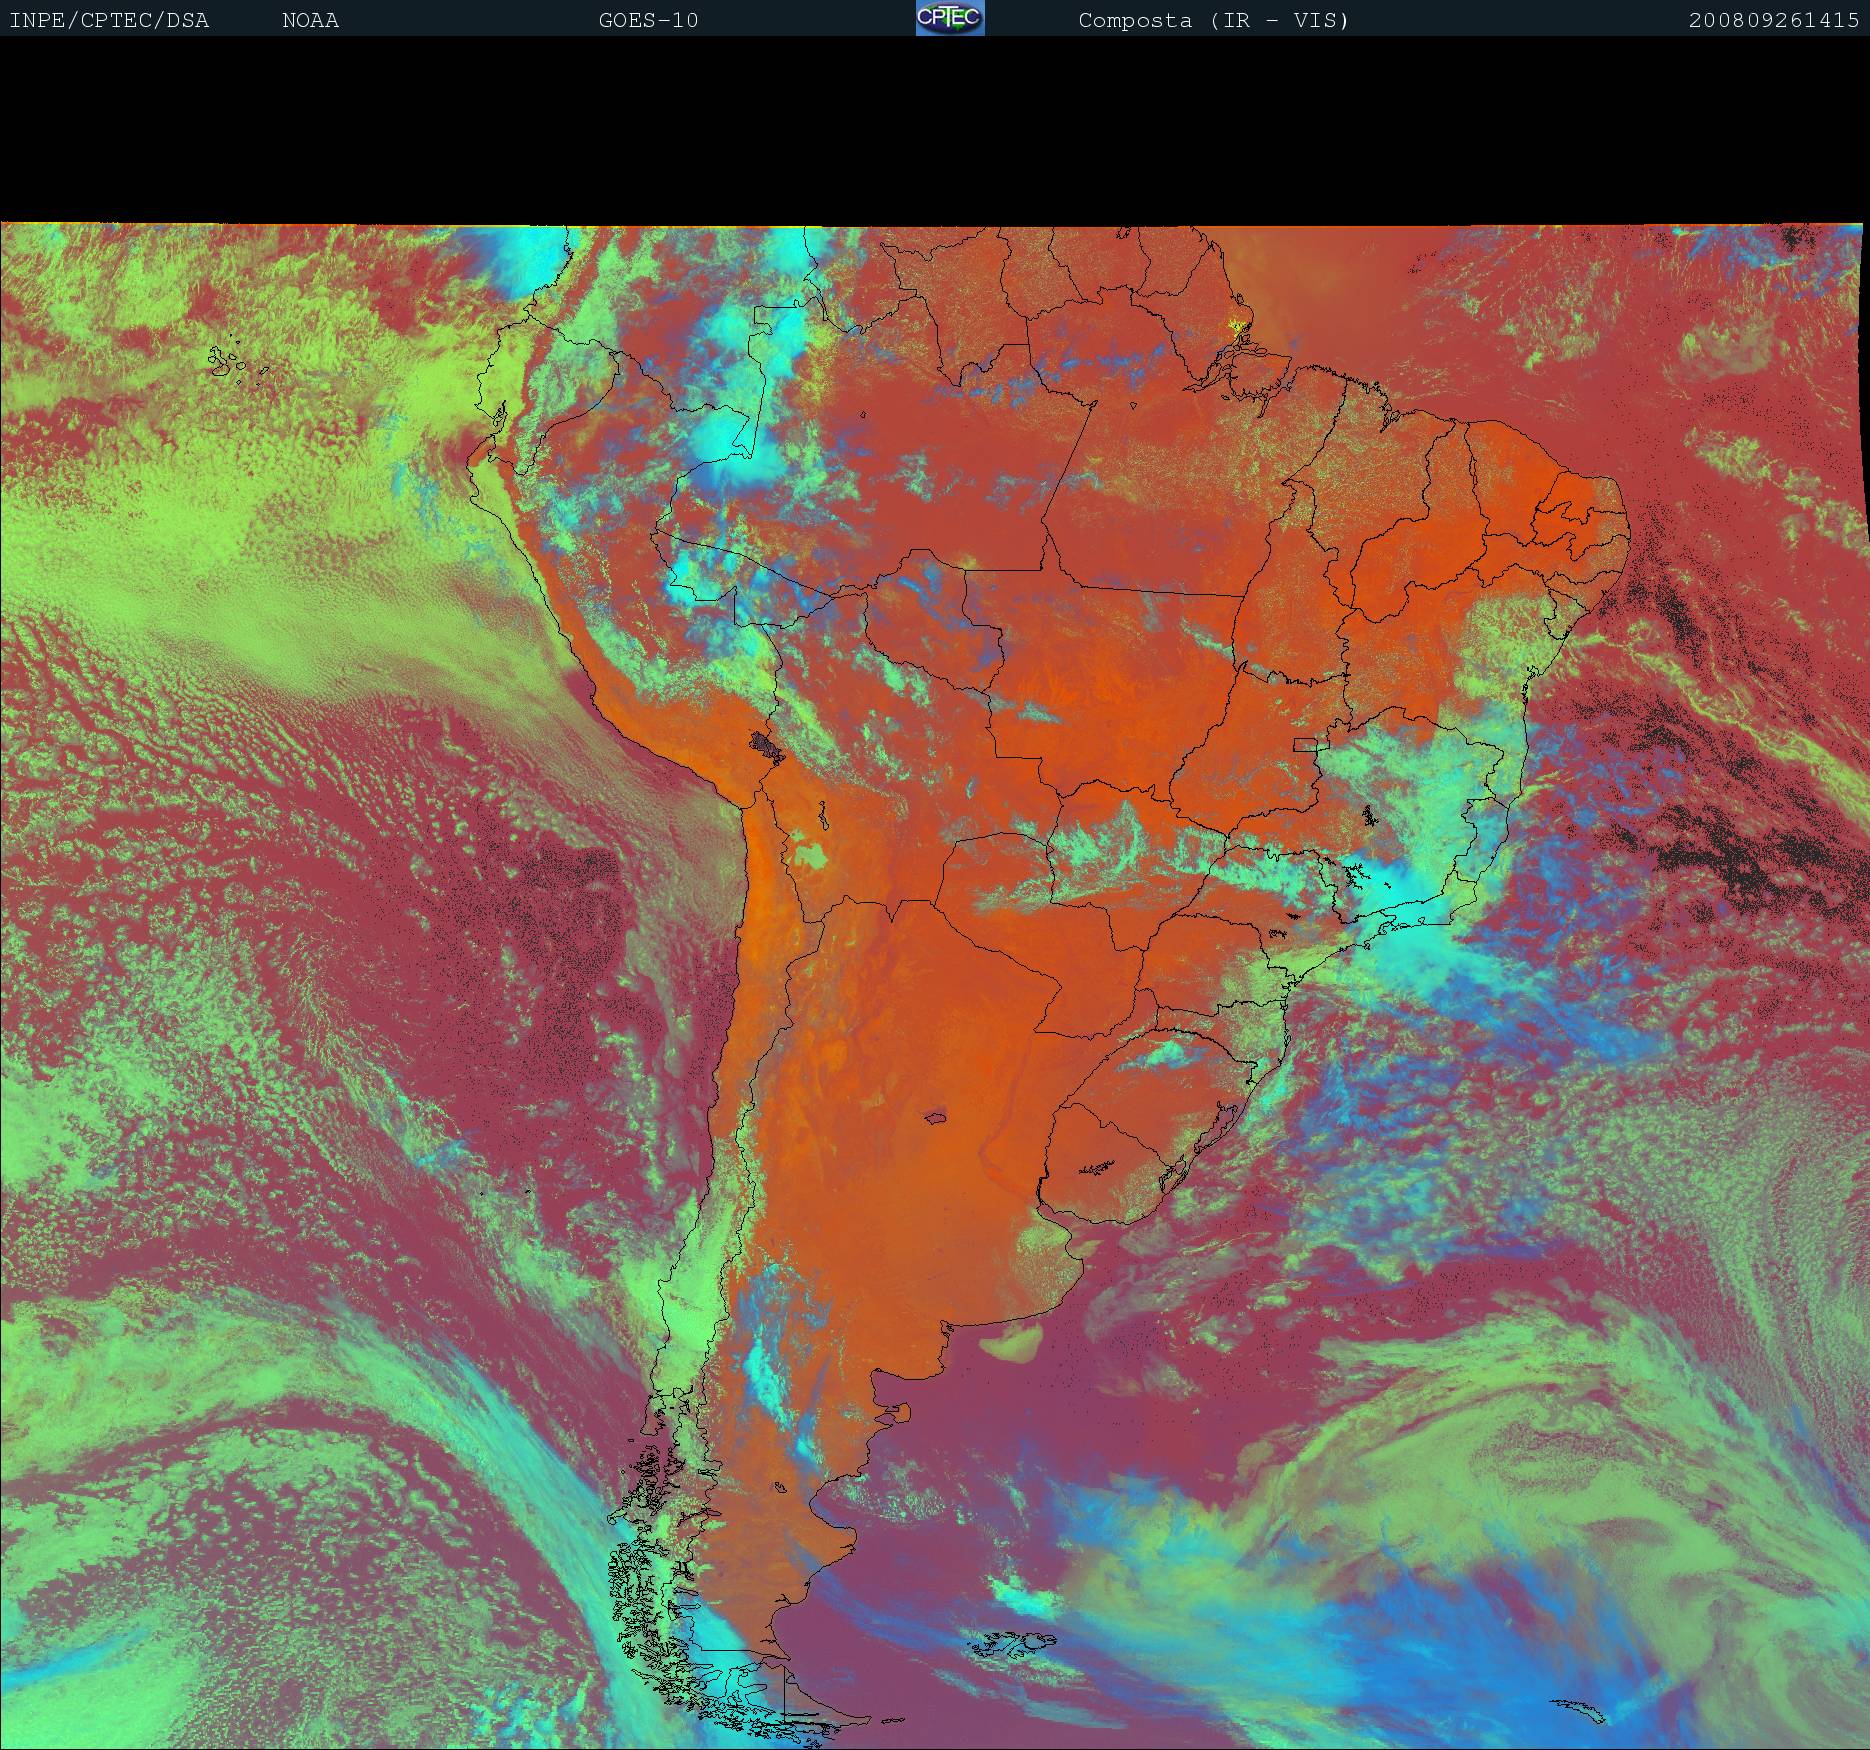Click the CPTEC logo in the header

(949, 18)
